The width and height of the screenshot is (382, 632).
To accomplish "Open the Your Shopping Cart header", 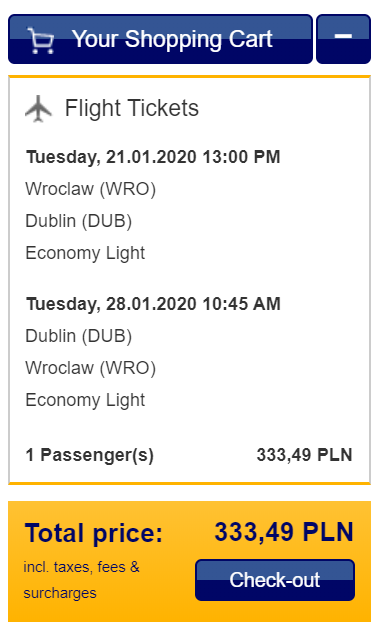I will [160, 39].
